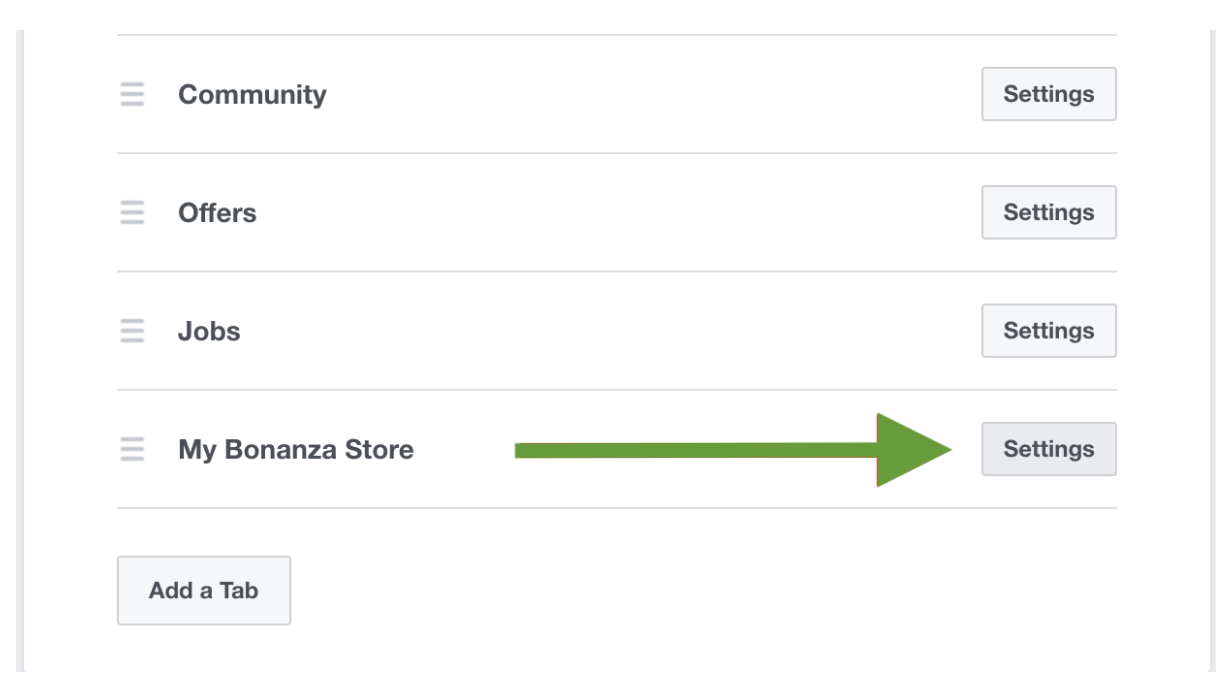
Task: Click the drag handle beside Offers
Action: point(131,212)
